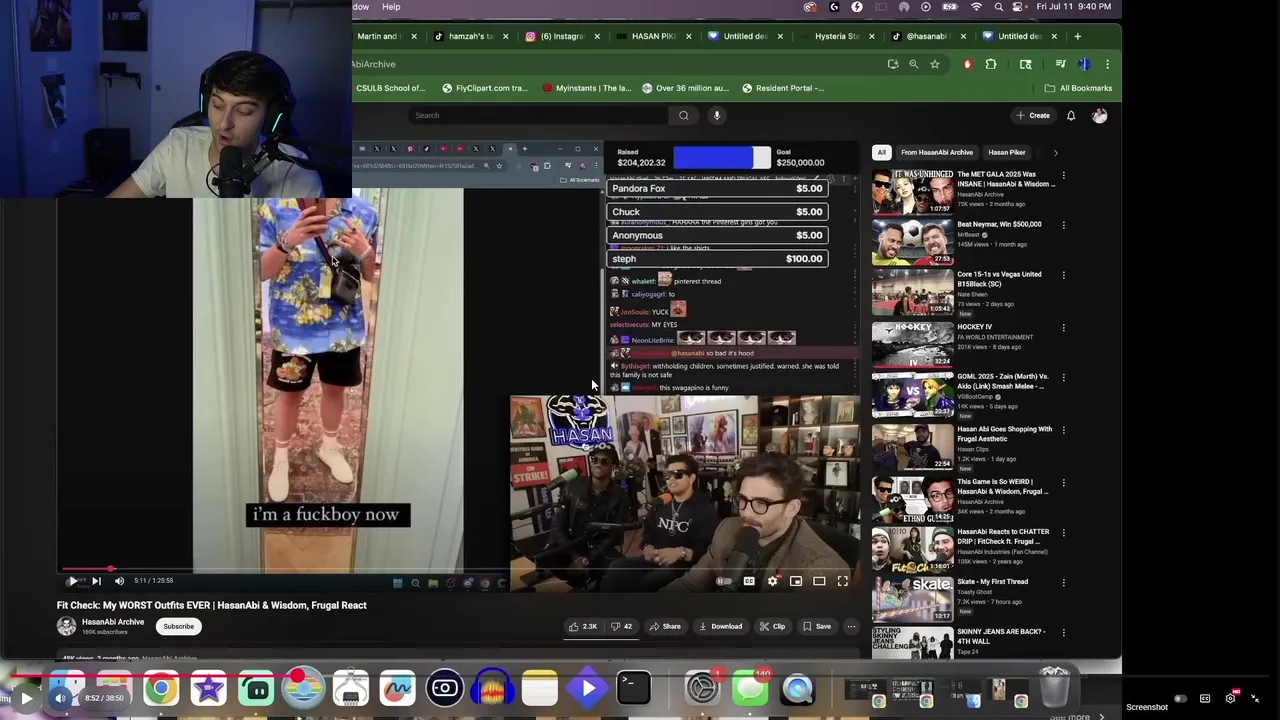The width and height of the screenshot is (1280, 720).
Task: Open options for GOML 2025 video
Action: [1063, 378]
